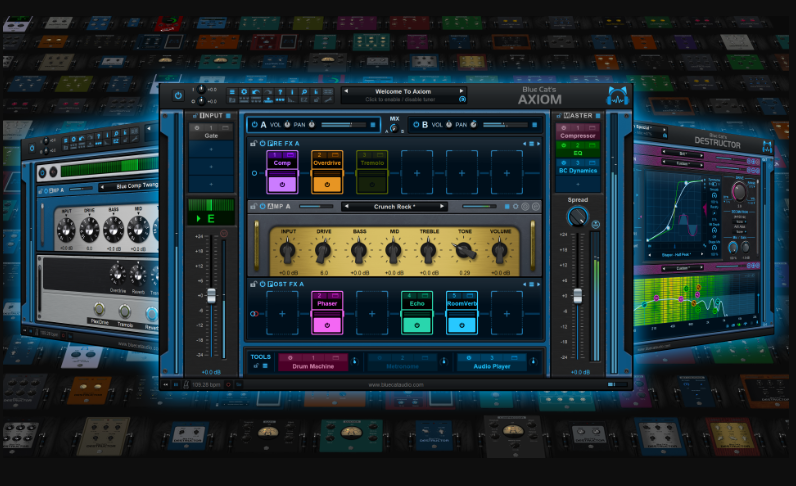
Task: Add effect in last PRE FX slot
Action: pos(507,173)
